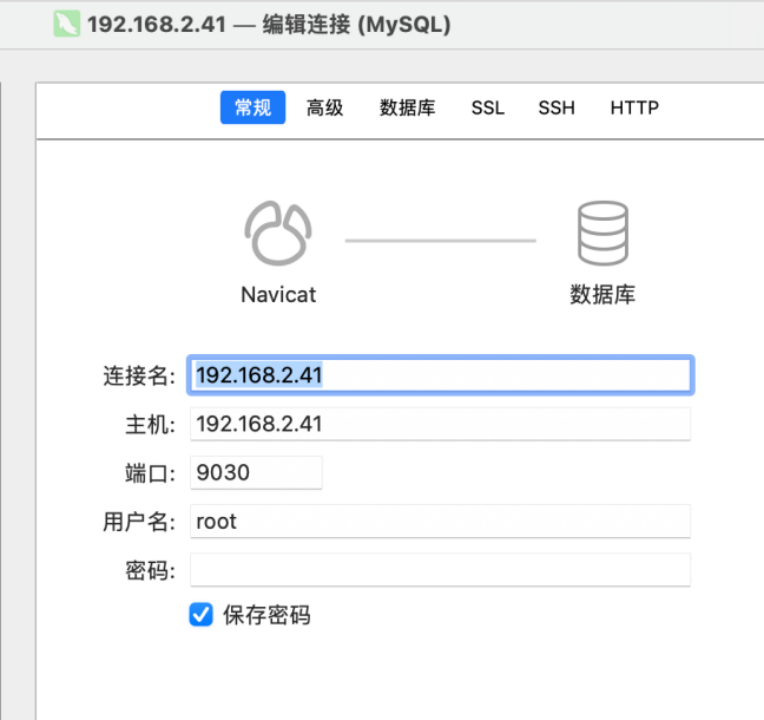Click the window title 编辑连接 (MySQL)

[357, 24]
